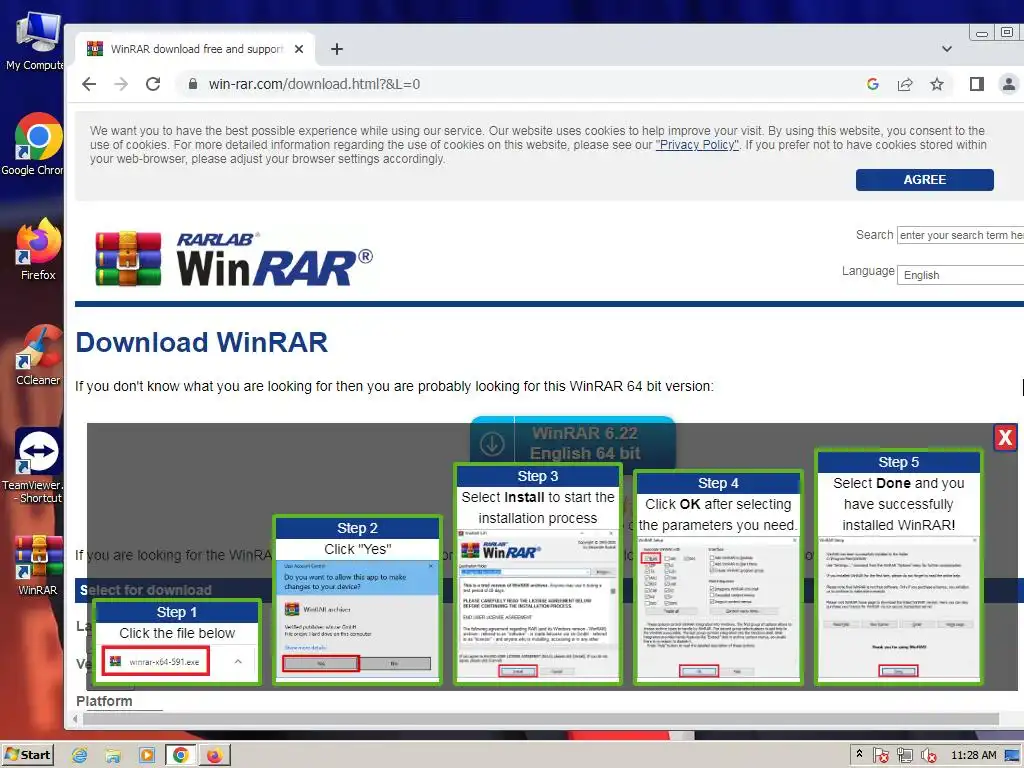Click the Action Center flag tray icon

[x=880, y=756]
